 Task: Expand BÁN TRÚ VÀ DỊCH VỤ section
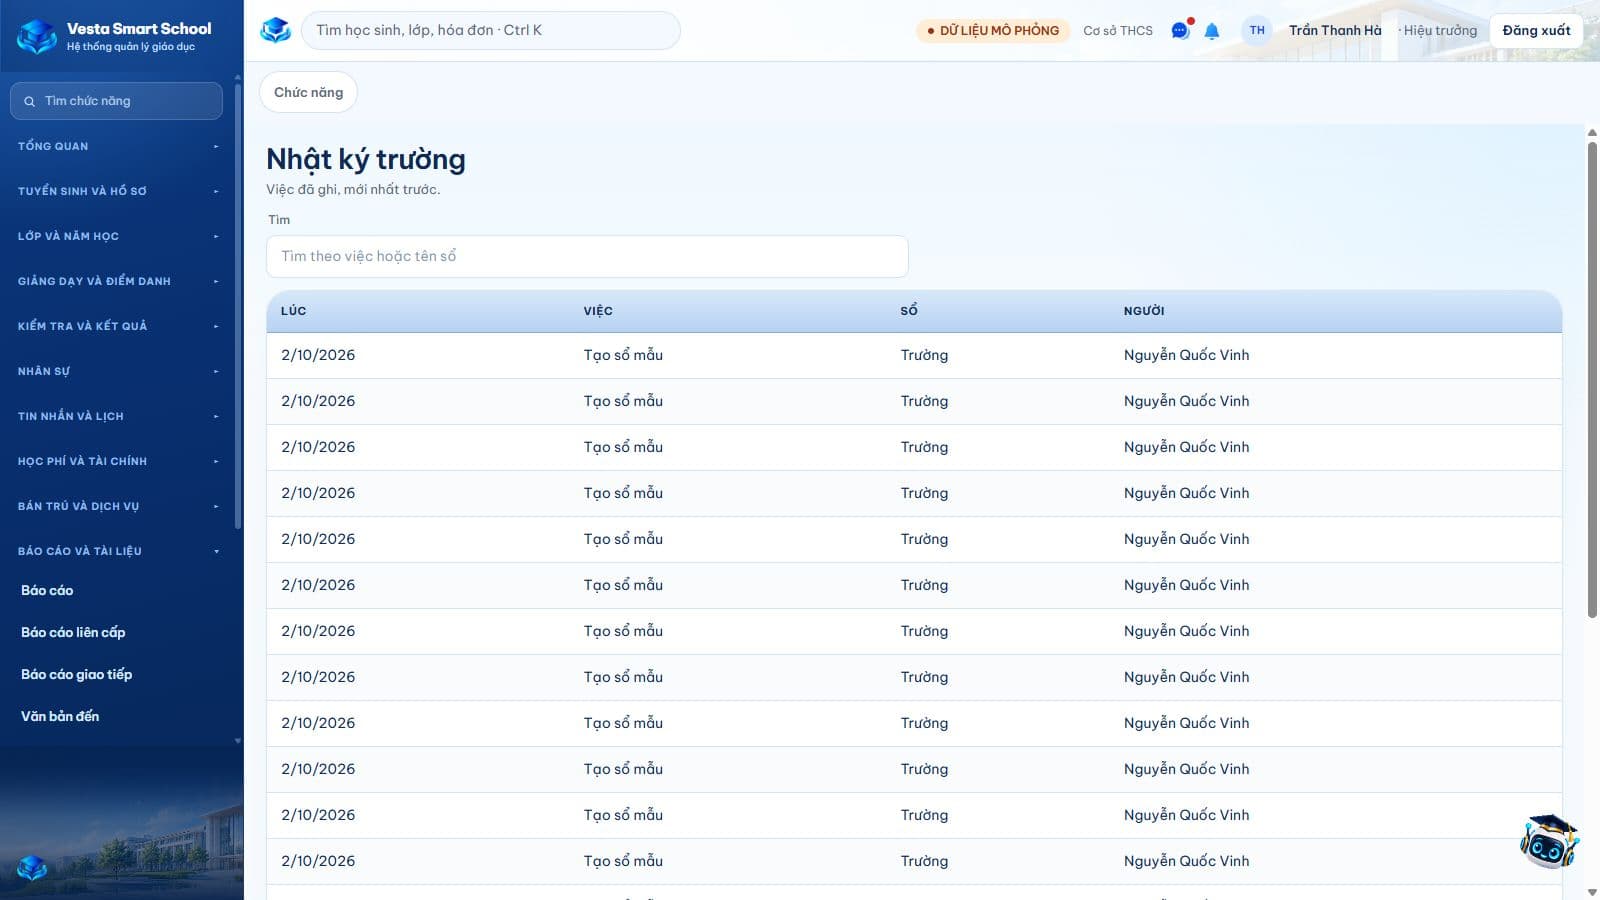pyautogui.click(x=119, y=506)
